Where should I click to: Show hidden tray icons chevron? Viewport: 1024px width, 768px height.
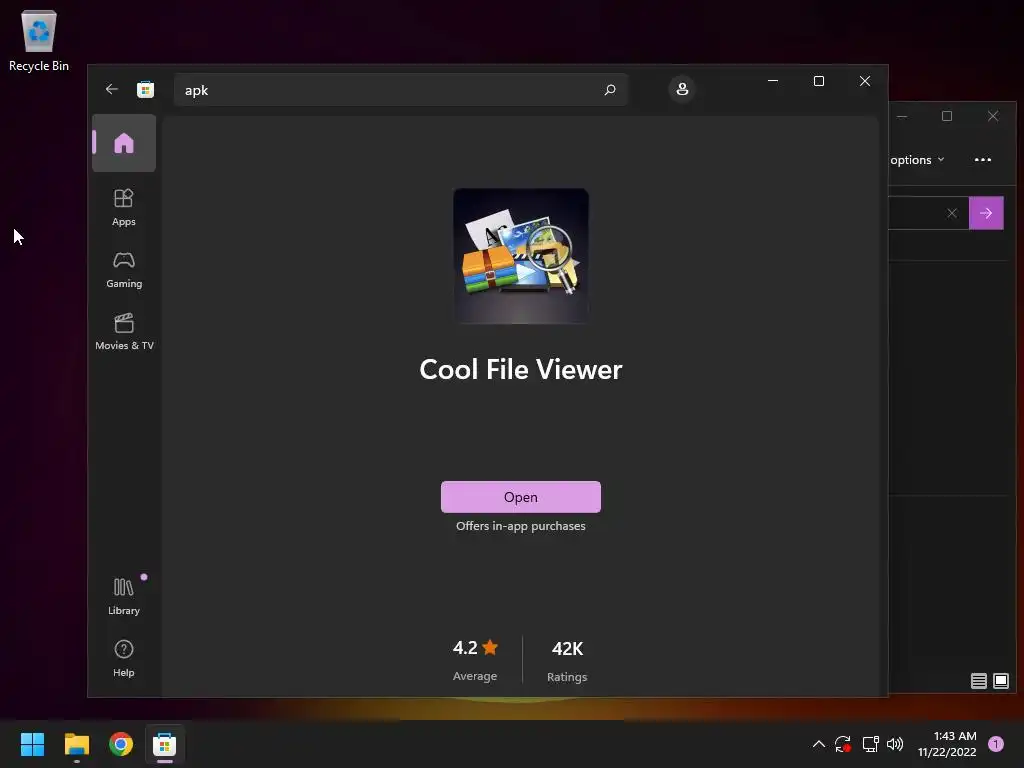[818, 744]
